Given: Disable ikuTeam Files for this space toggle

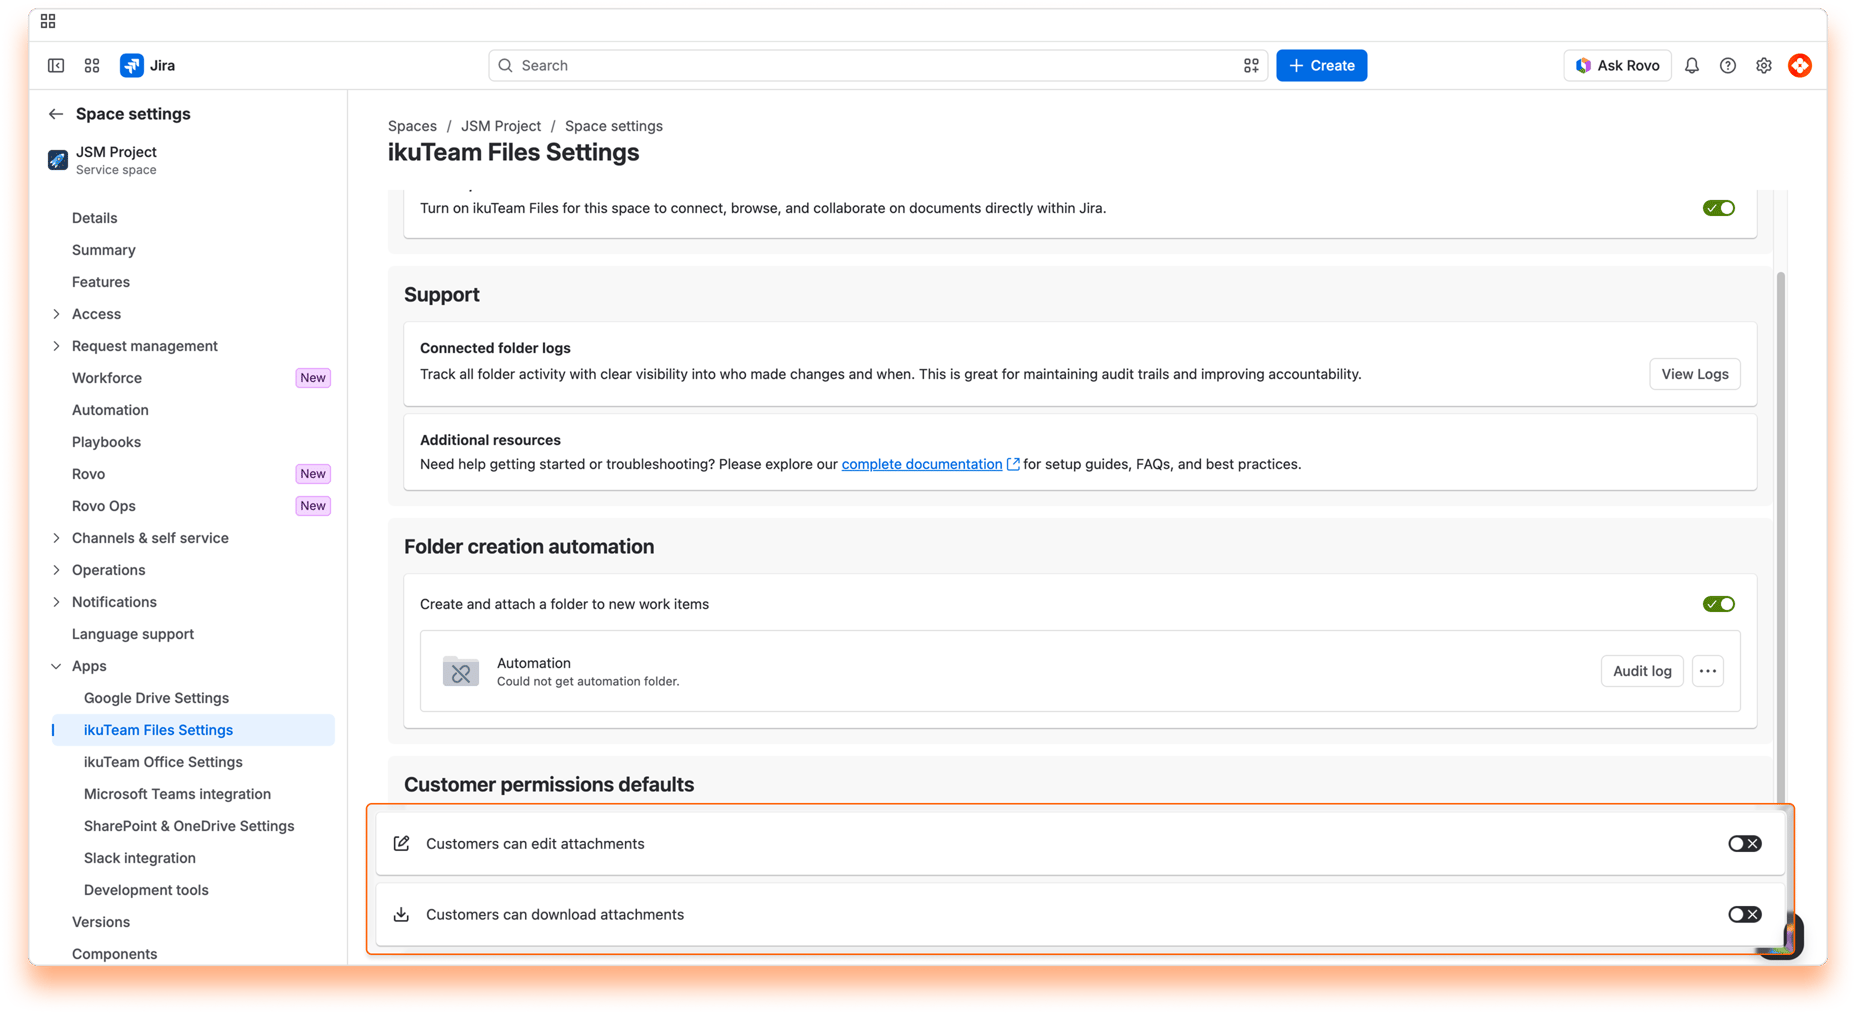Looking at the screenshot, I should pos(1719,208).
